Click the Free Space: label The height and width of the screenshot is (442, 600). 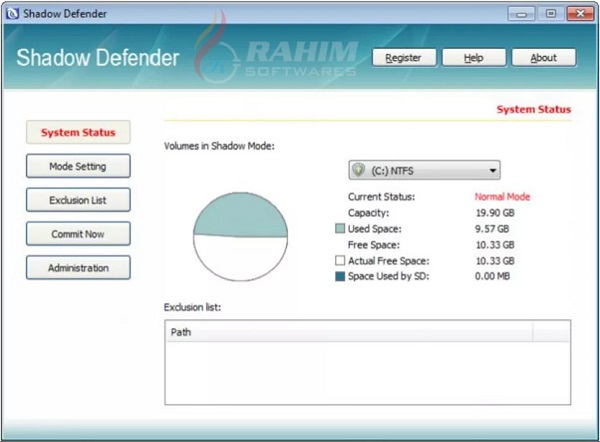(x=373, y=245)
